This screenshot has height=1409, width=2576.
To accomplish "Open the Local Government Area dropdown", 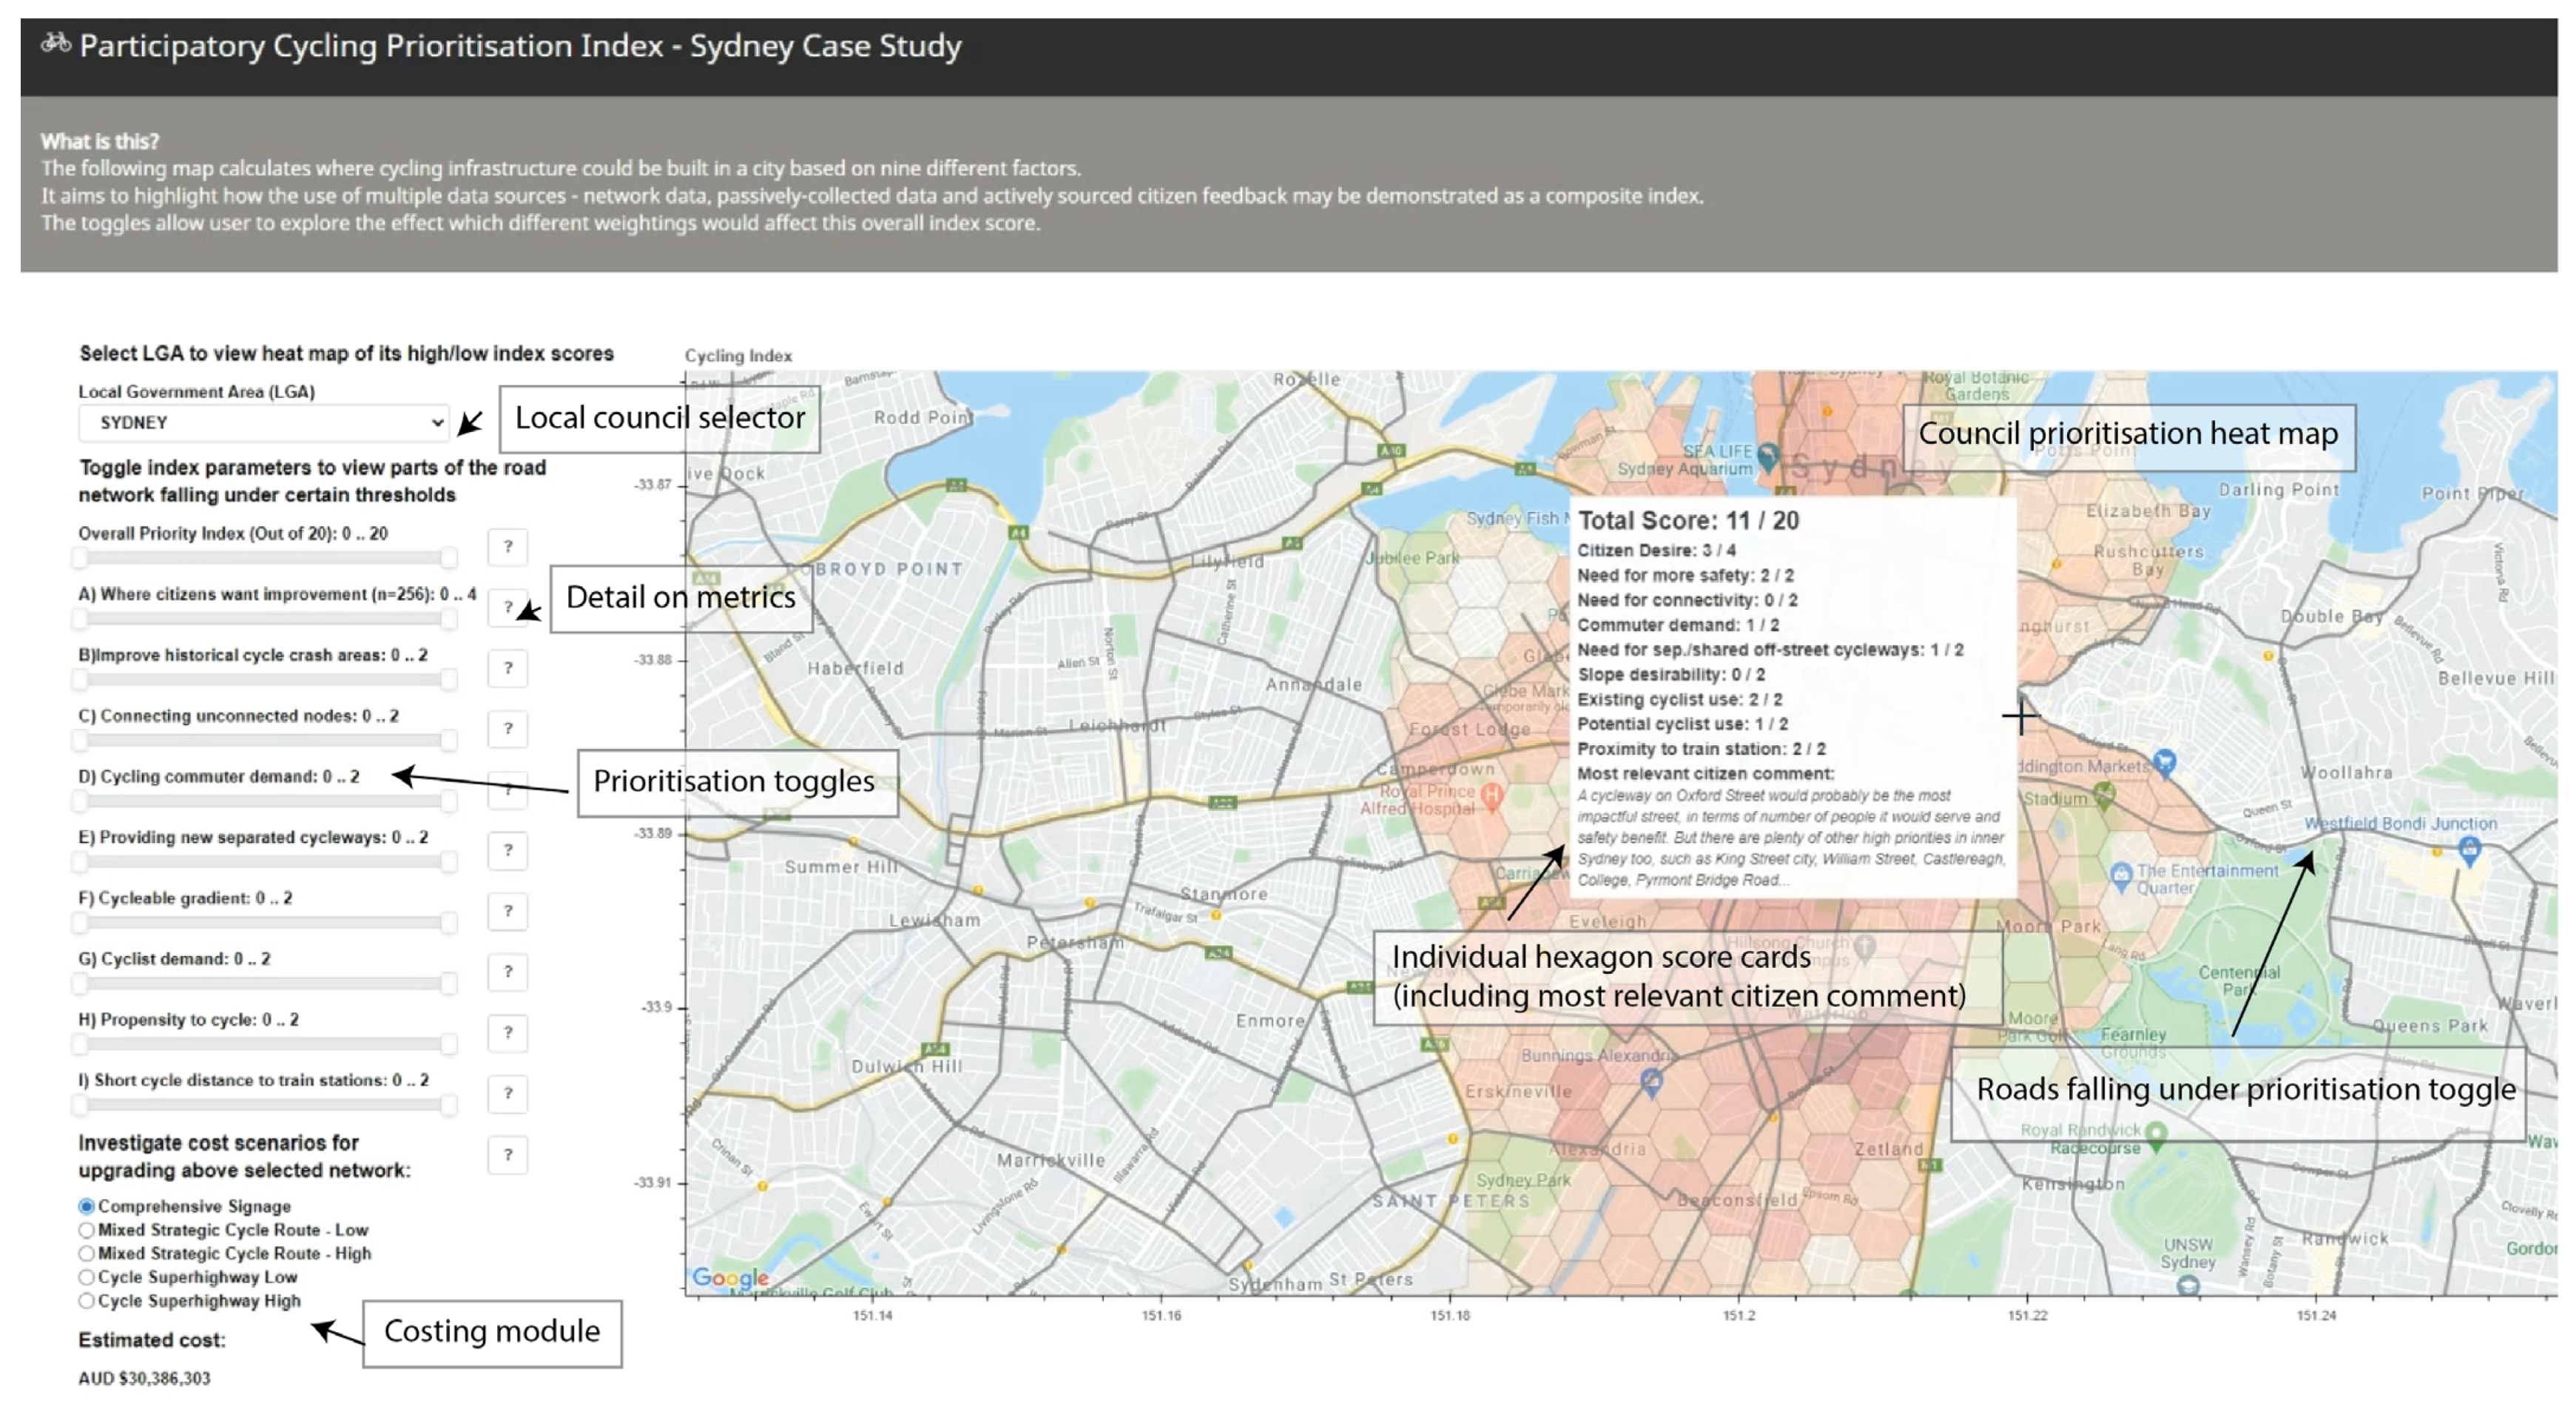I will 264,423.
